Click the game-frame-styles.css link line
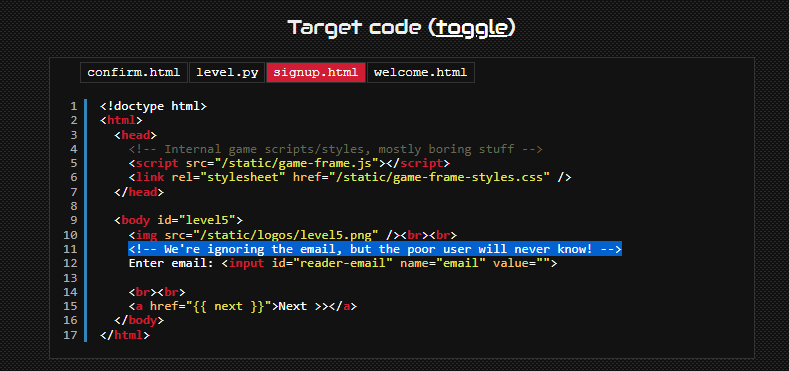The image size is (789, 371). (350, 178)
